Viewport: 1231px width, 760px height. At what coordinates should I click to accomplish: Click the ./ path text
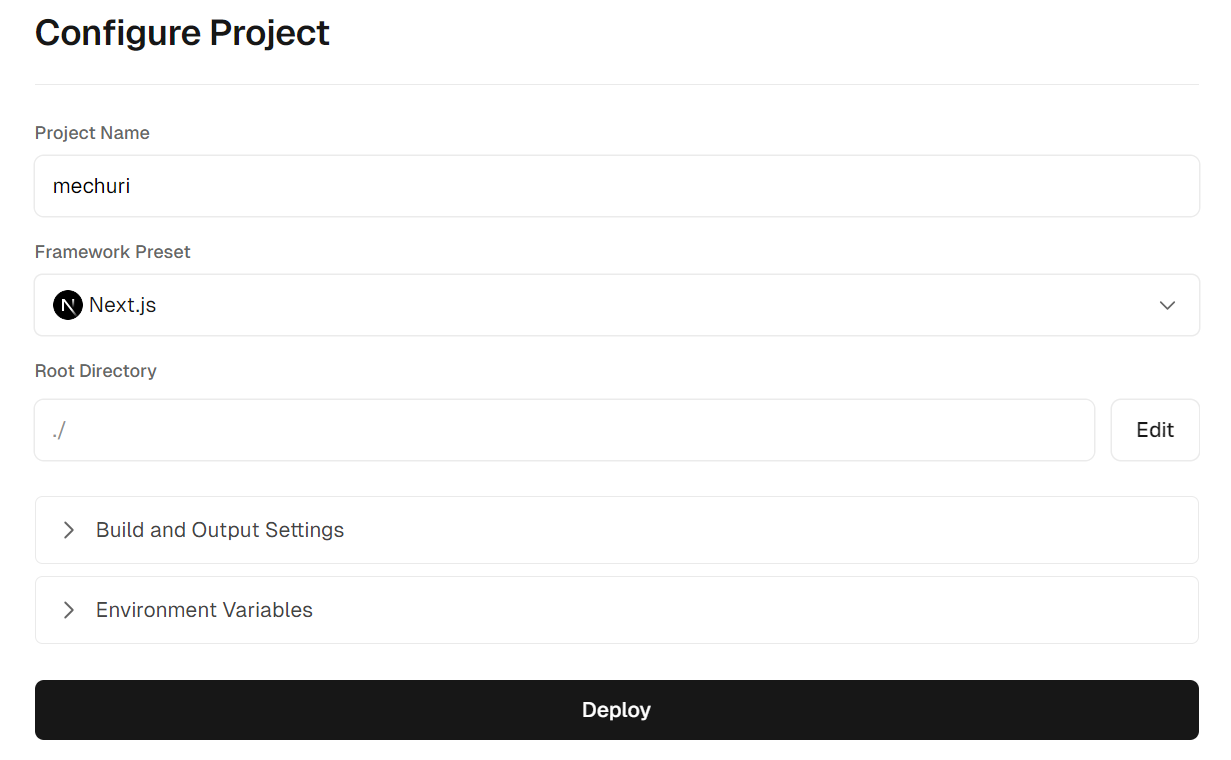[59, 430]
